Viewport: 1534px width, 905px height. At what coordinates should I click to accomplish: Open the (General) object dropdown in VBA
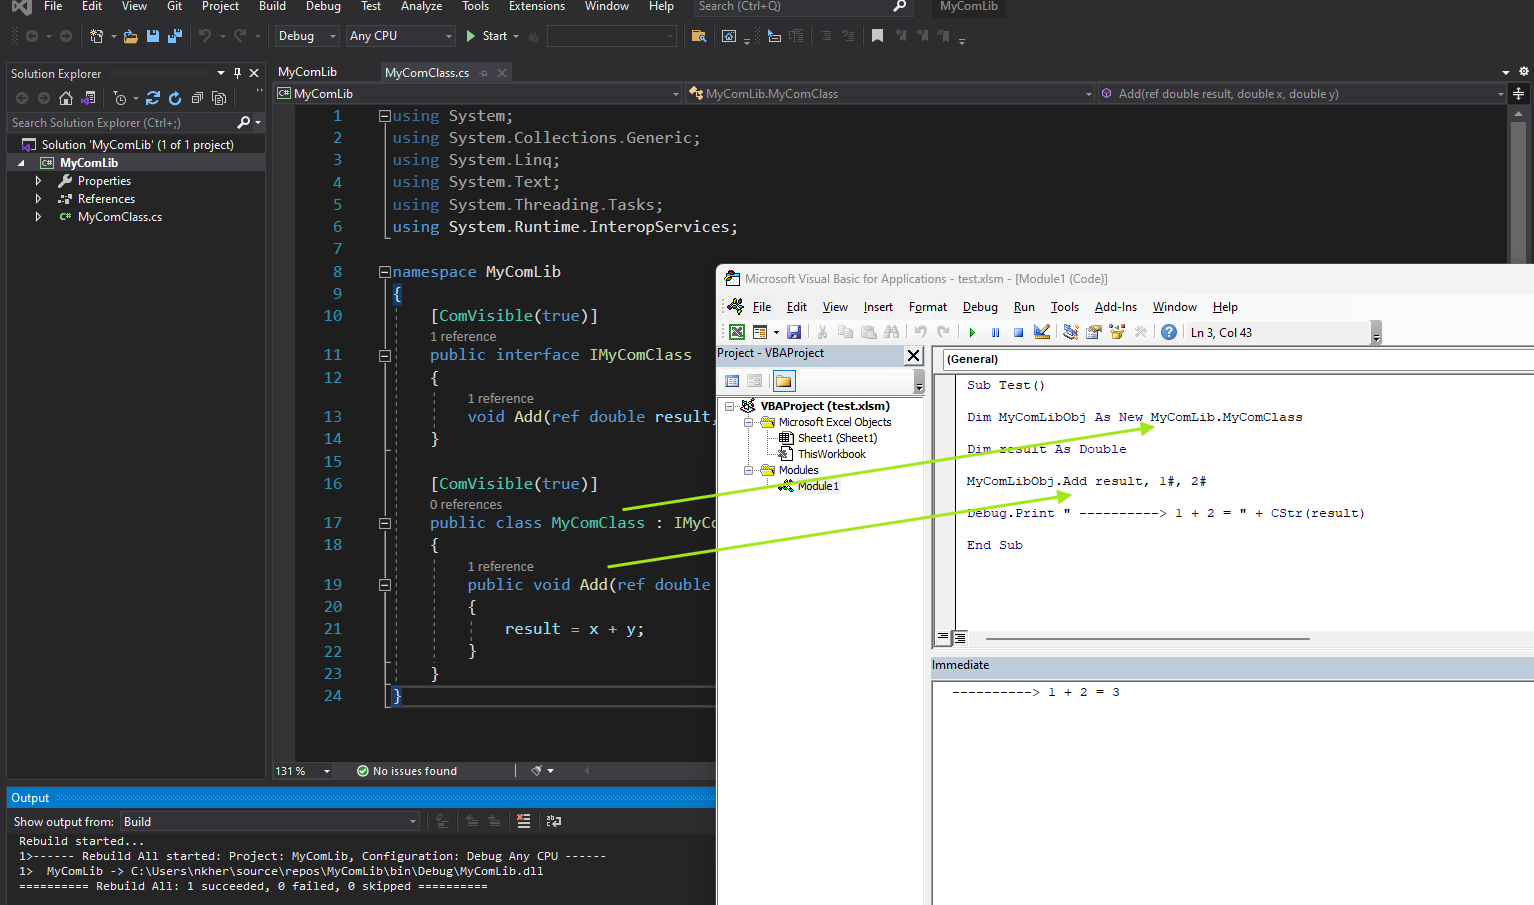[1238, 359]
